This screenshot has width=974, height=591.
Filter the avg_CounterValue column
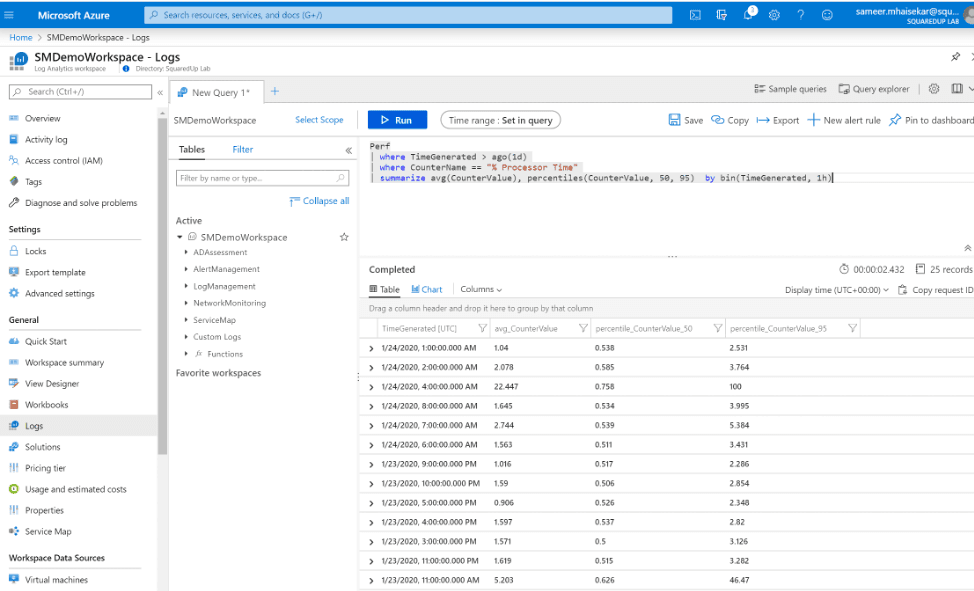tap(583, 328)
